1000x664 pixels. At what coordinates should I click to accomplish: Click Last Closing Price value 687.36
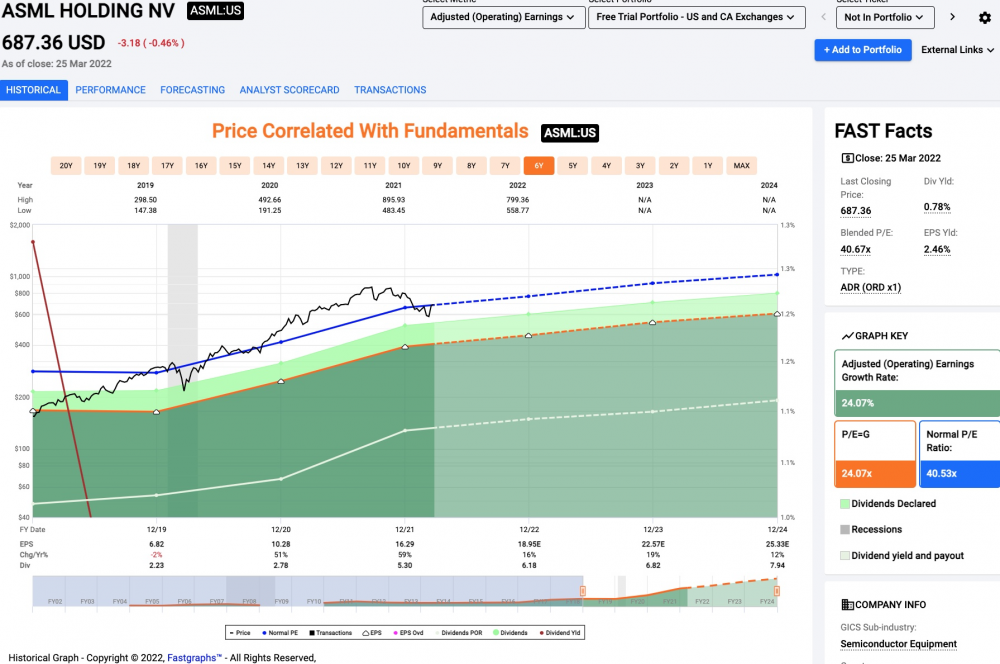click(856, 211)
